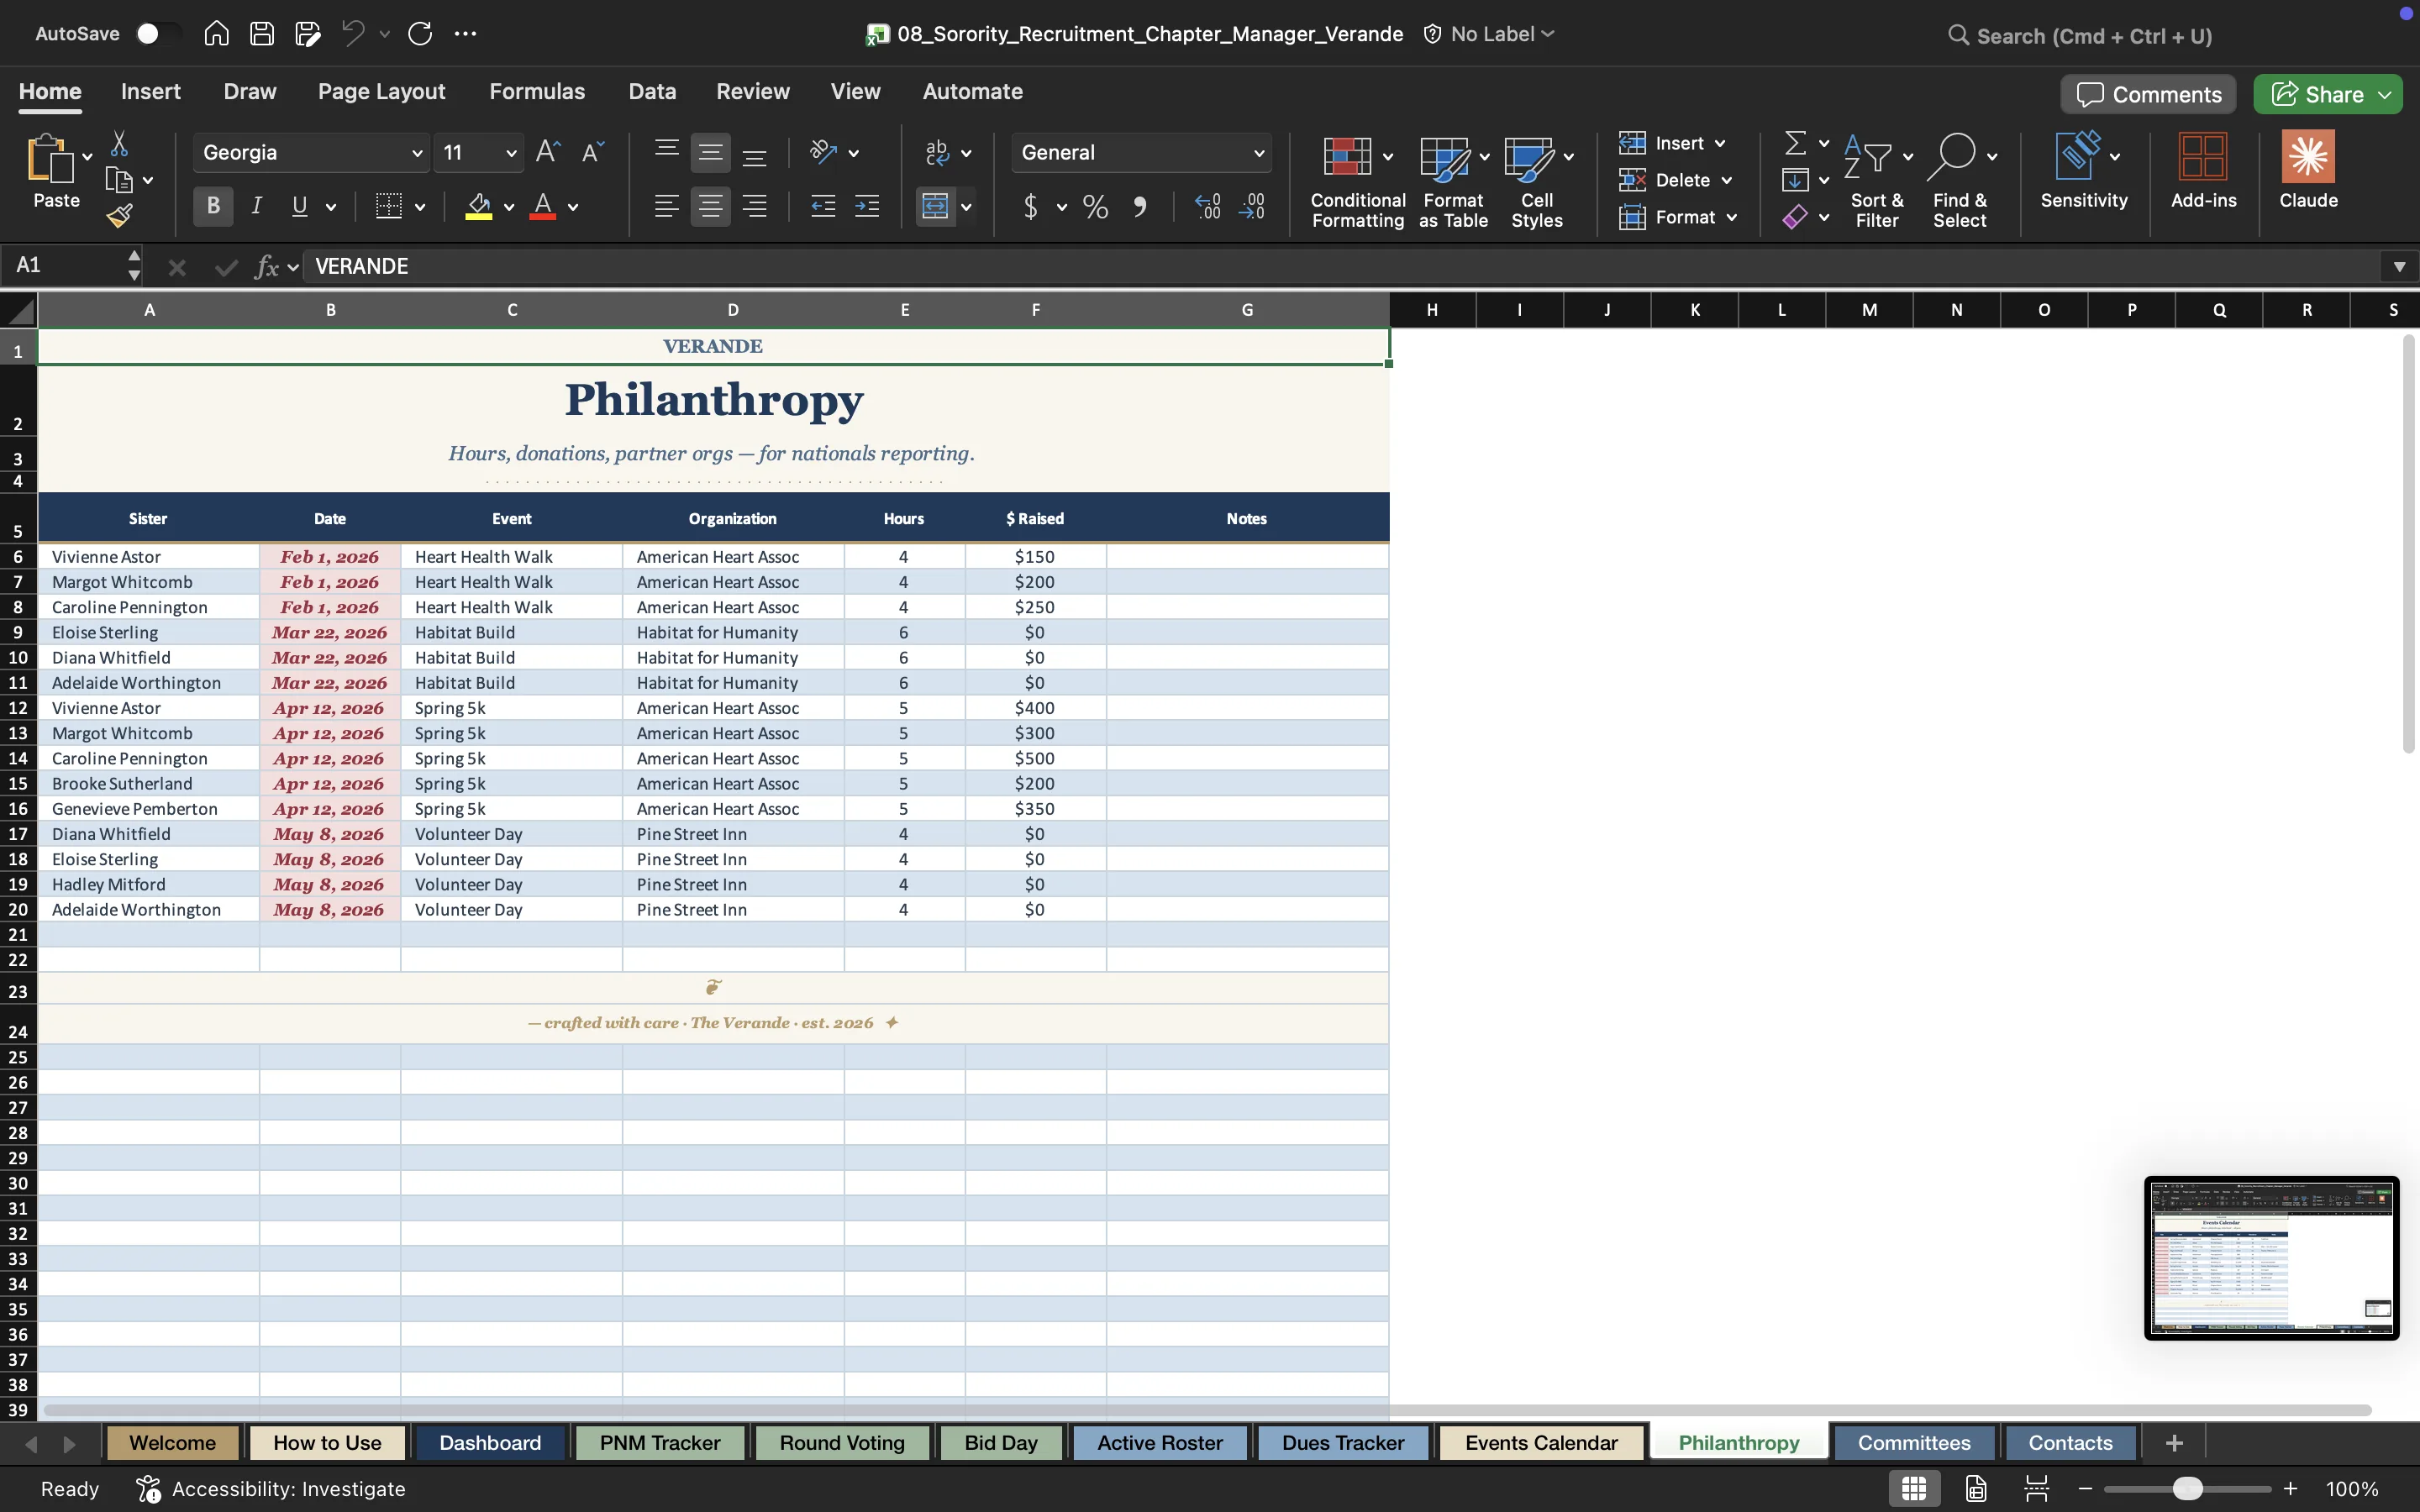Viewport: 2420px width, 1512px height.
Task: Click the Save icon
Action: [262, 34]
